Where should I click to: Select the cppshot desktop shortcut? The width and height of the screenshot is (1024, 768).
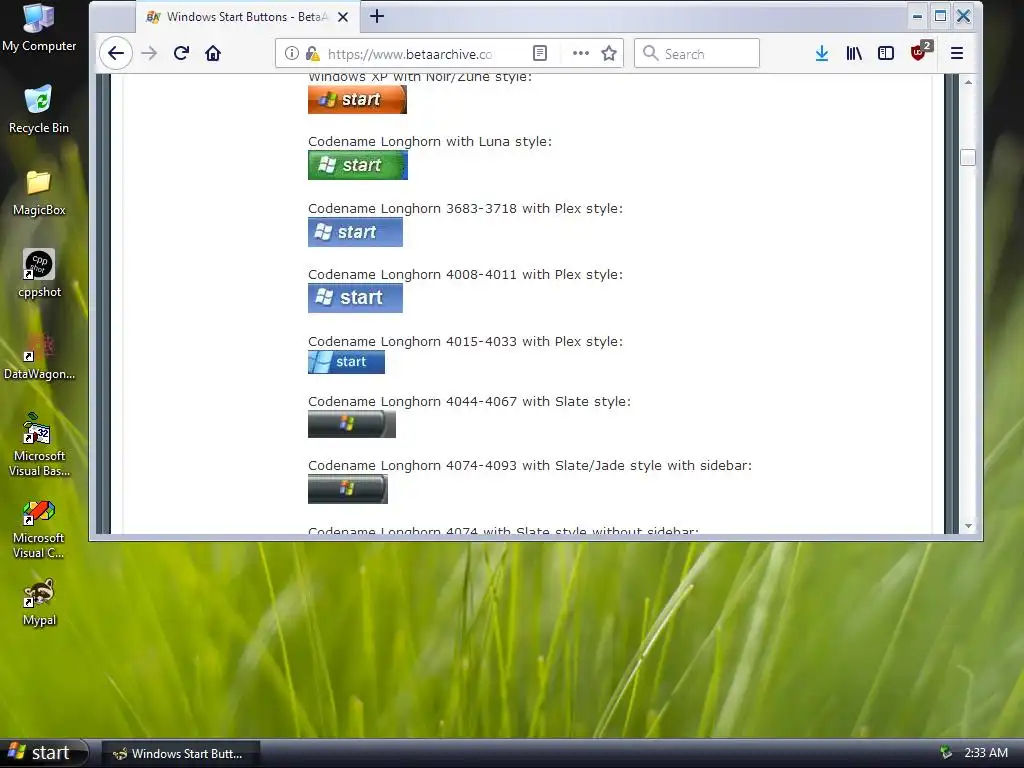pyautogui.click(x=39, y=274)
